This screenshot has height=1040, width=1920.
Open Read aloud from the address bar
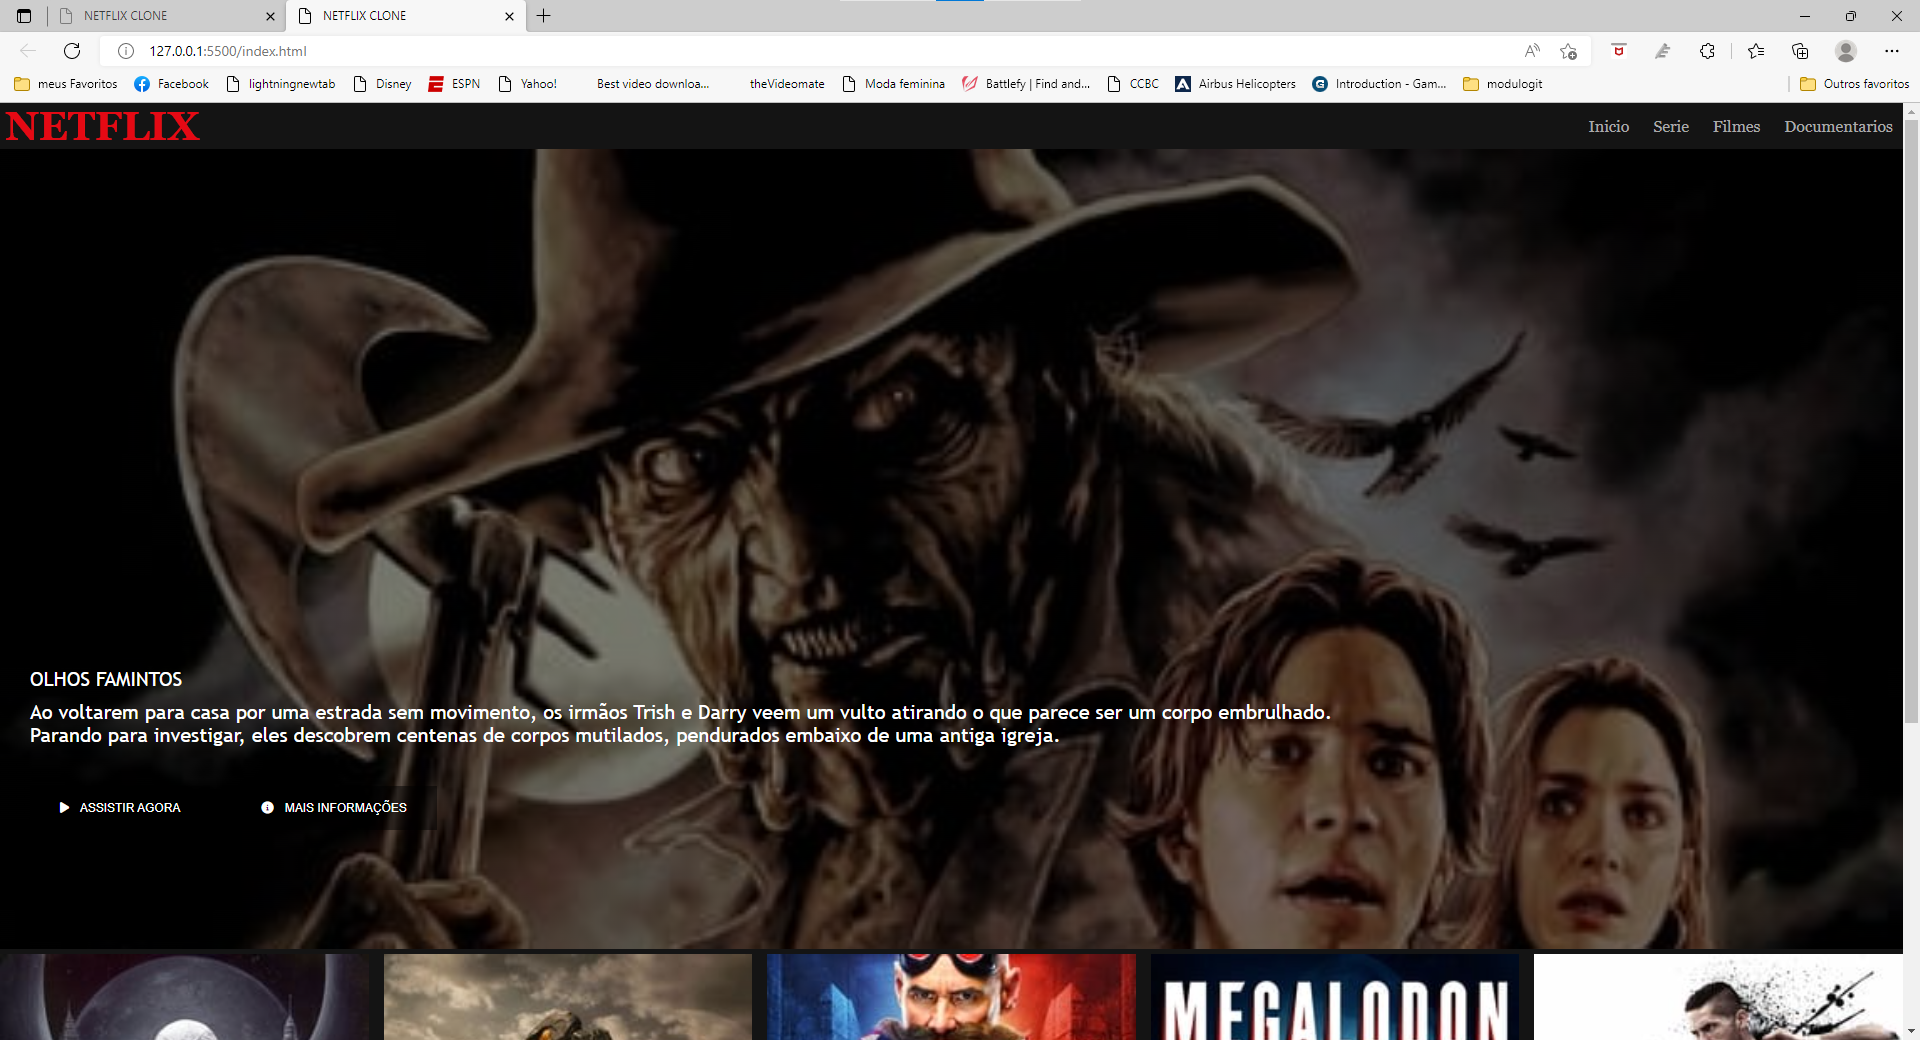click(1531, 51)
